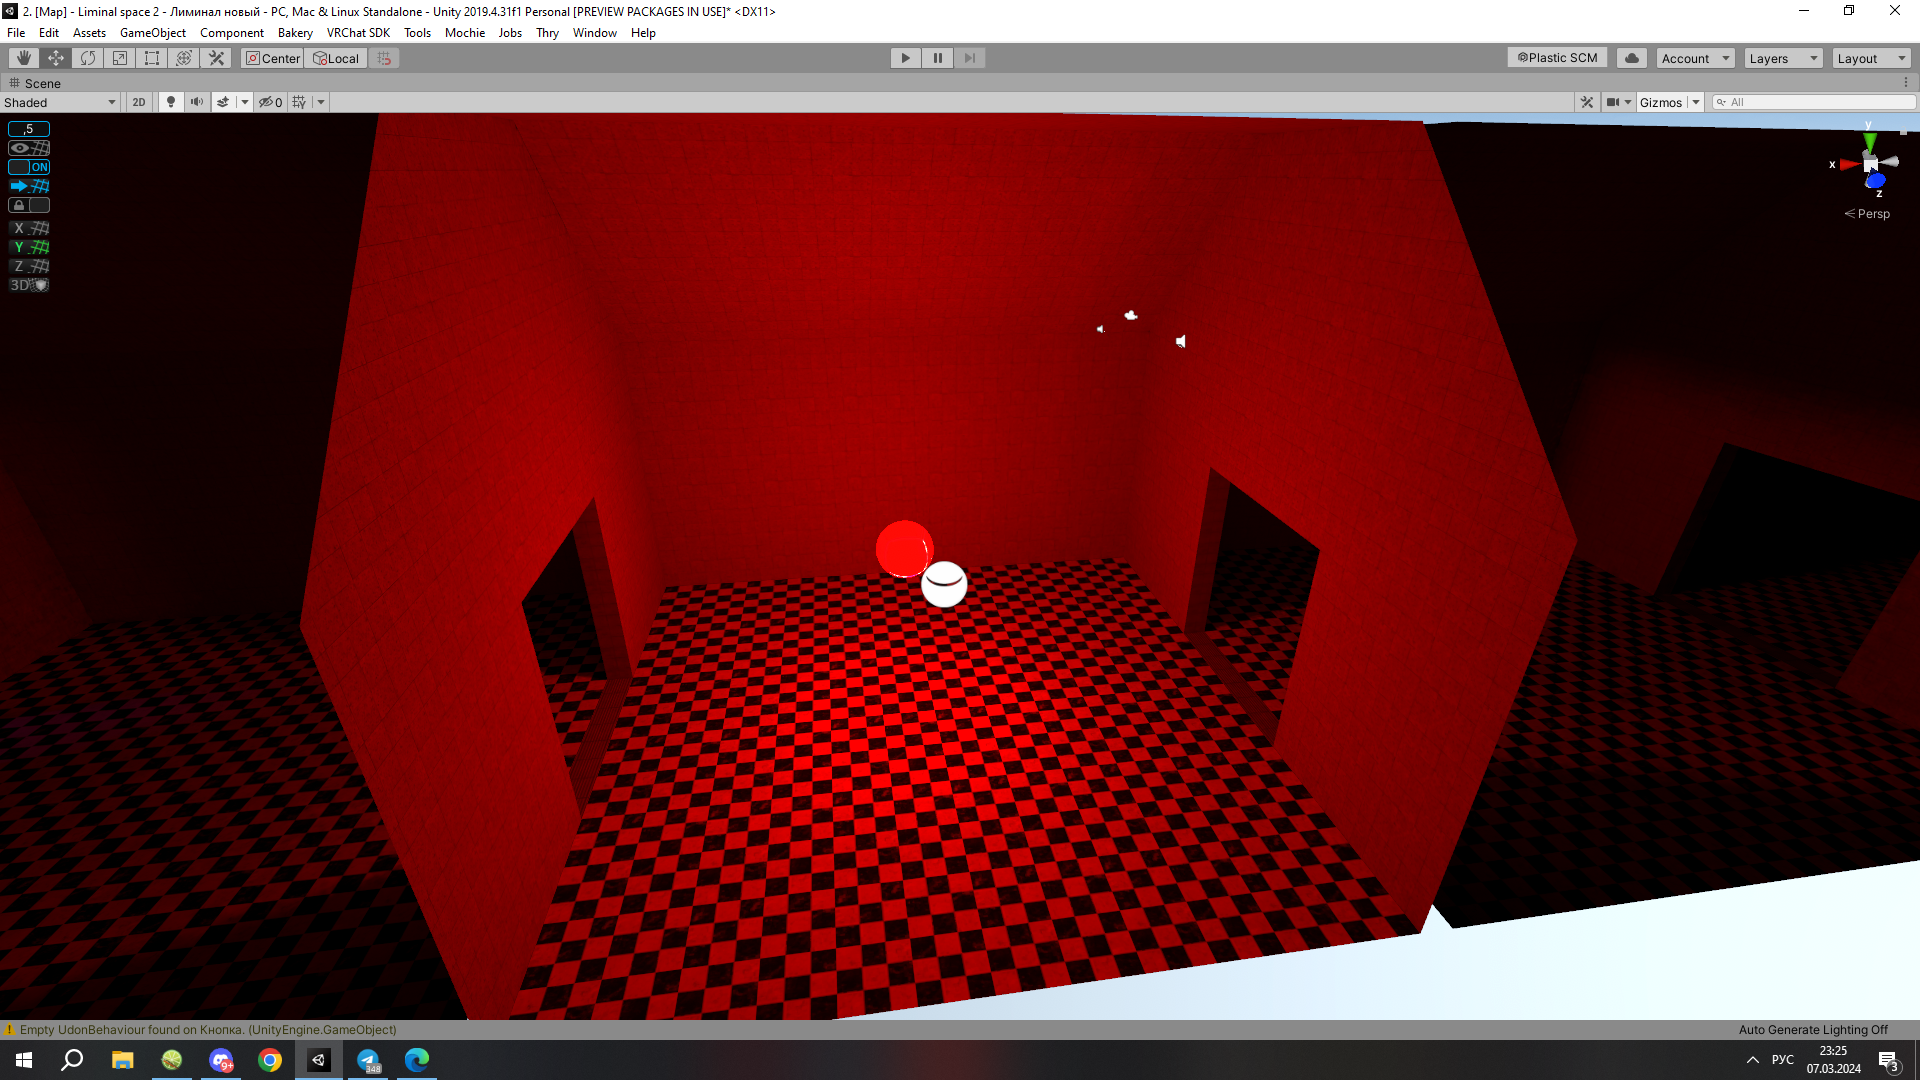
Task: Select the Hand tool
Action: tap(24, 58)
